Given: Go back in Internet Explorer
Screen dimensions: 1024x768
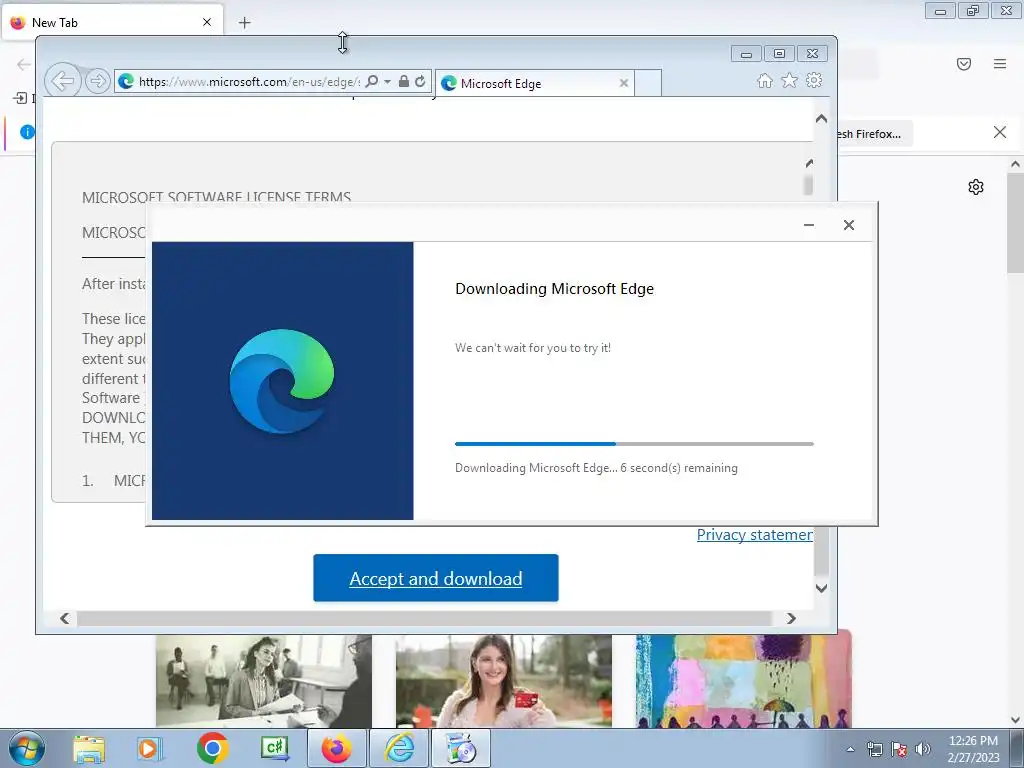Looking at the screenshot, I should pos(63,81).
